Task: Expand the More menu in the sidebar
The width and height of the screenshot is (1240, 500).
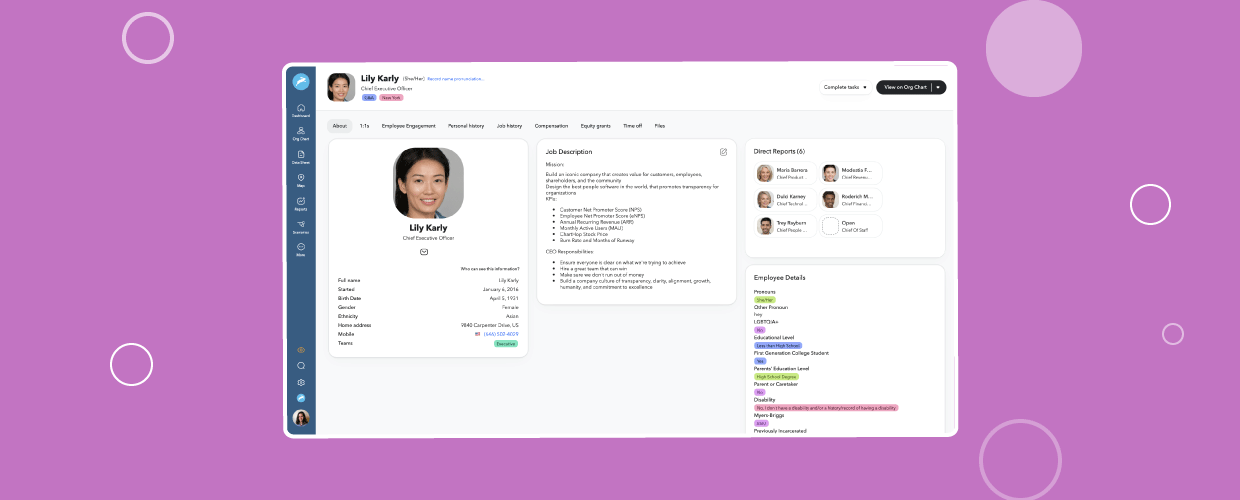Action: 301,249
